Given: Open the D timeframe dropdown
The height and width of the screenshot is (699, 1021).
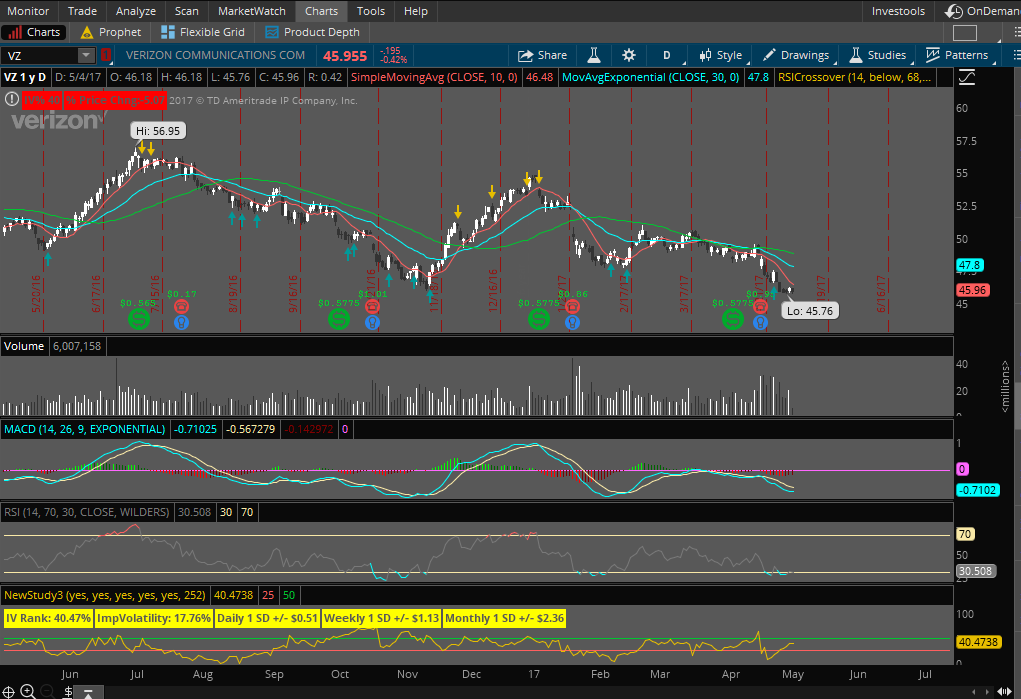Looking at the screenshot, I should click(666, 55).
